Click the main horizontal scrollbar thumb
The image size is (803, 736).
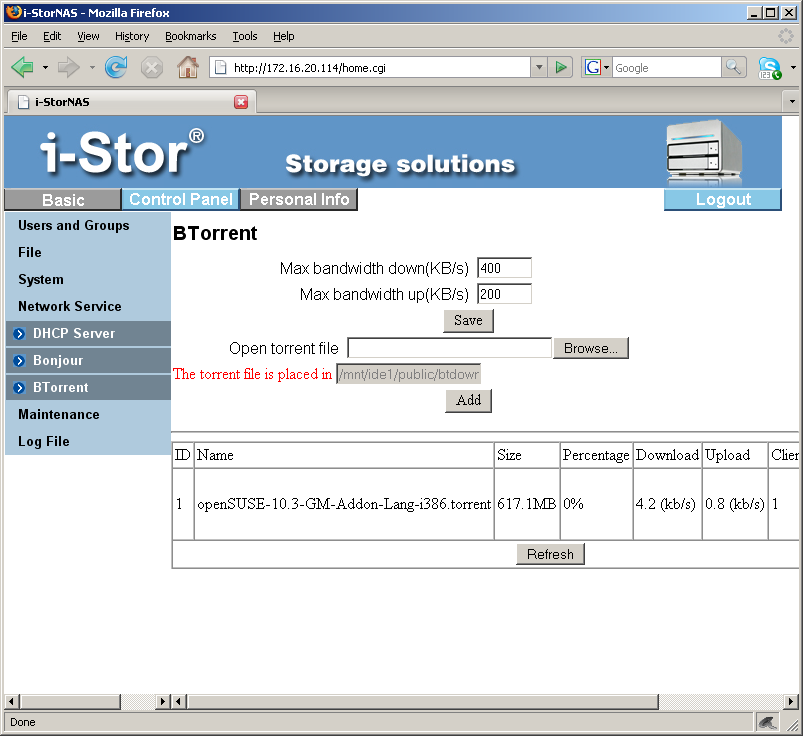pyautogui.click(x=423, y=701)
